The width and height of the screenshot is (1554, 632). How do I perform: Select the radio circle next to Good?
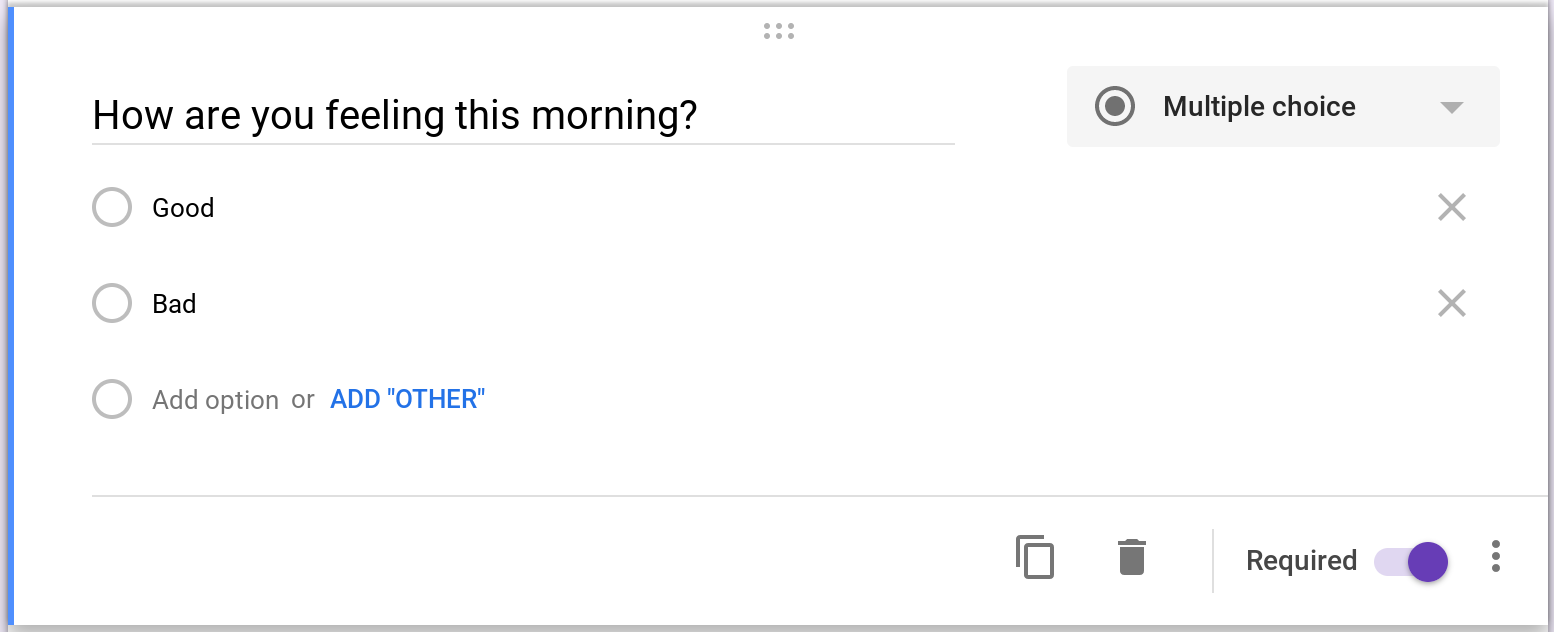coord(112,207)
